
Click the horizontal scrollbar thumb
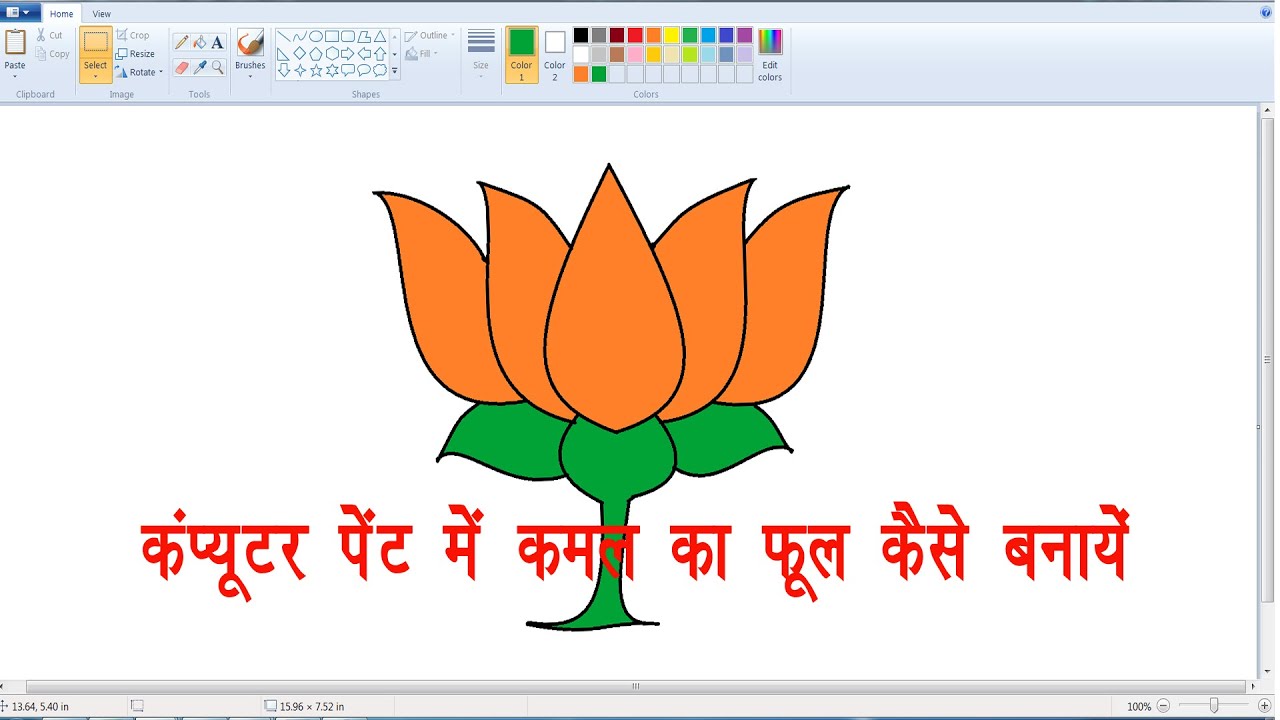pyautogui.click(x=636, y=687)
